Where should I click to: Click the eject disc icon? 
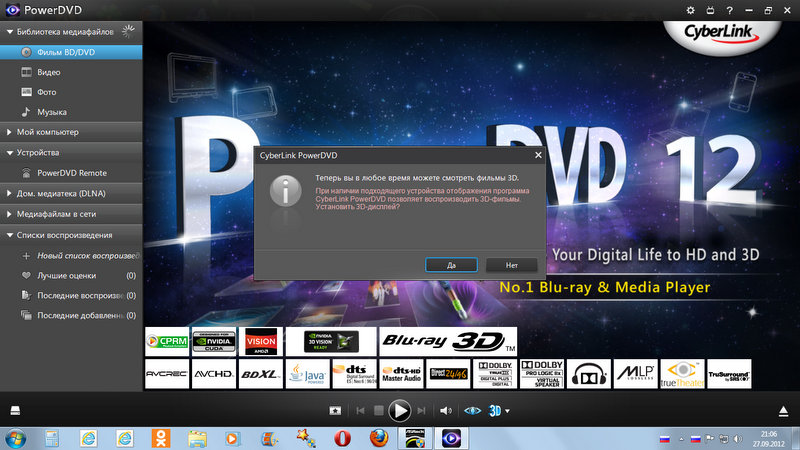pyautogui.click(x=784, y=411)
